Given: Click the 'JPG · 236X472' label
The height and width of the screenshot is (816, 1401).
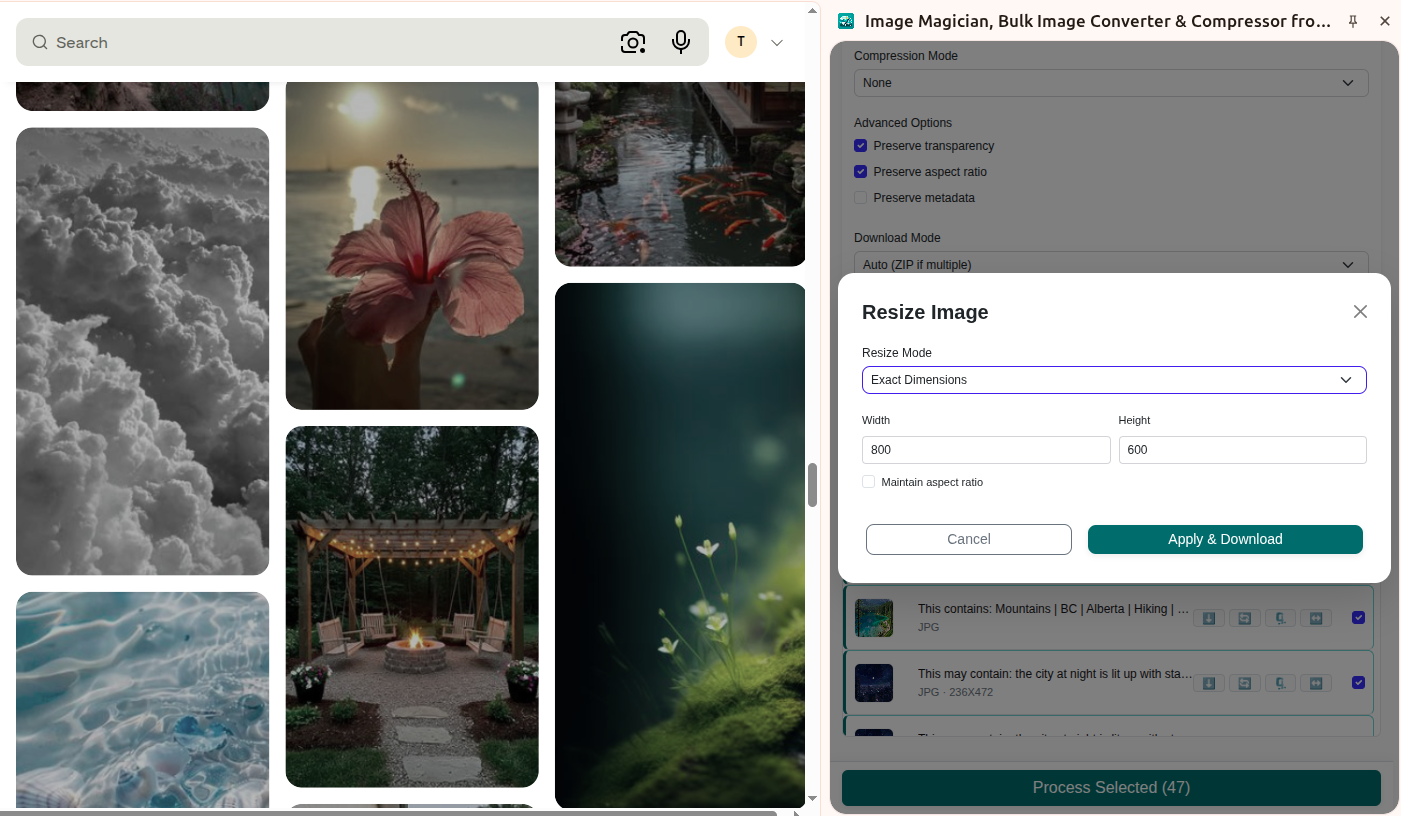Looking at the screenshot, I should 955,692.
